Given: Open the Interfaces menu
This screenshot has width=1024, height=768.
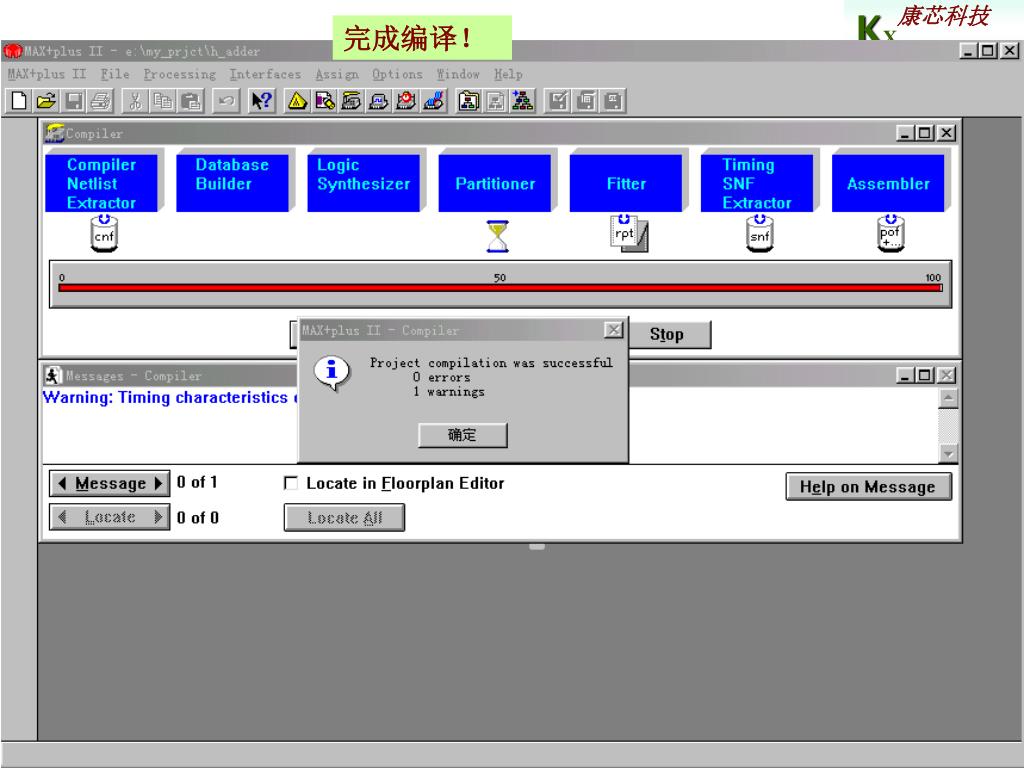Looking at the screenshot, I should [265, 74].
